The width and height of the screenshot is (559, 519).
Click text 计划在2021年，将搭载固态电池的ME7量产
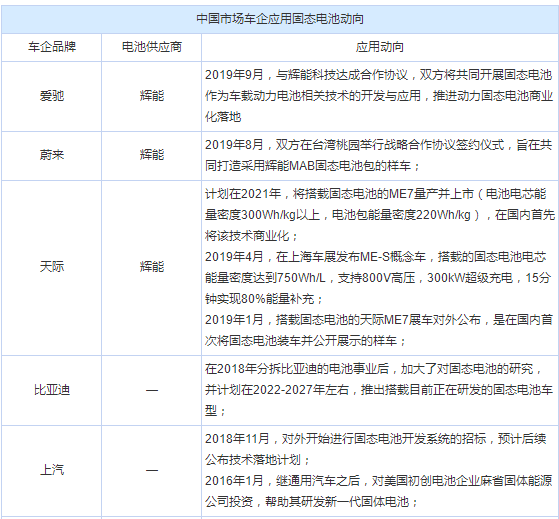(375, 194)
